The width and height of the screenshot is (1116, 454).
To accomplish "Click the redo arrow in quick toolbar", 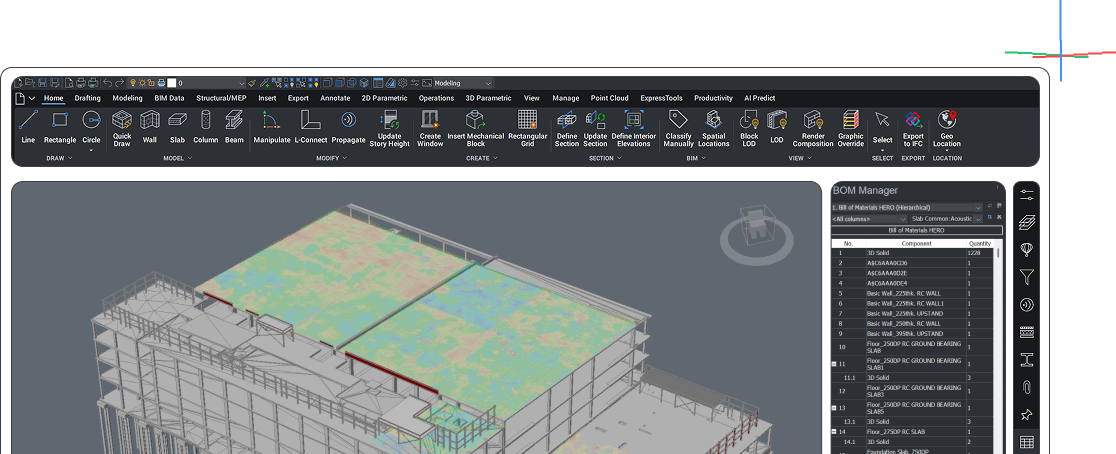I will [x=120, y=83].
